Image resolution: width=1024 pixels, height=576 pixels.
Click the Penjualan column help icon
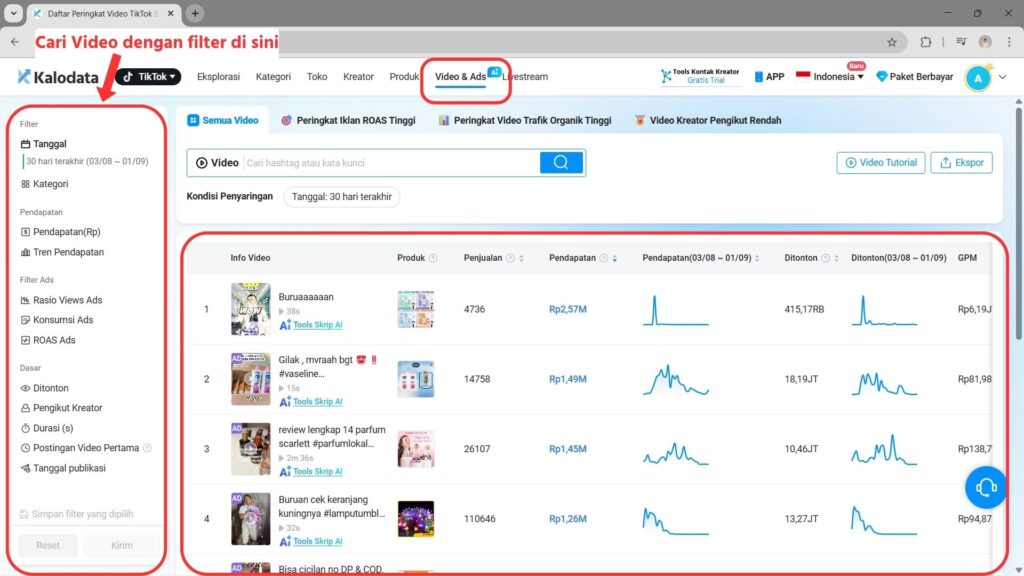[510, 258]
